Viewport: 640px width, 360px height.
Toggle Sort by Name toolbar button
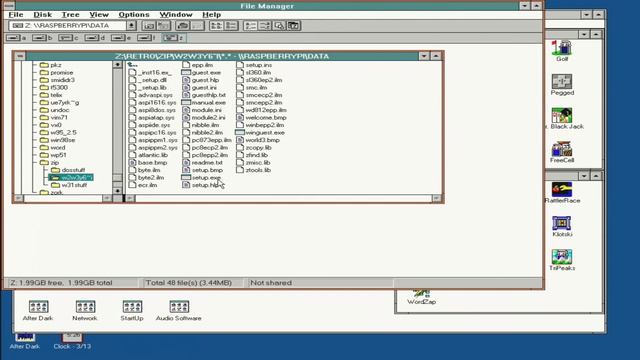tap(250, 26)
